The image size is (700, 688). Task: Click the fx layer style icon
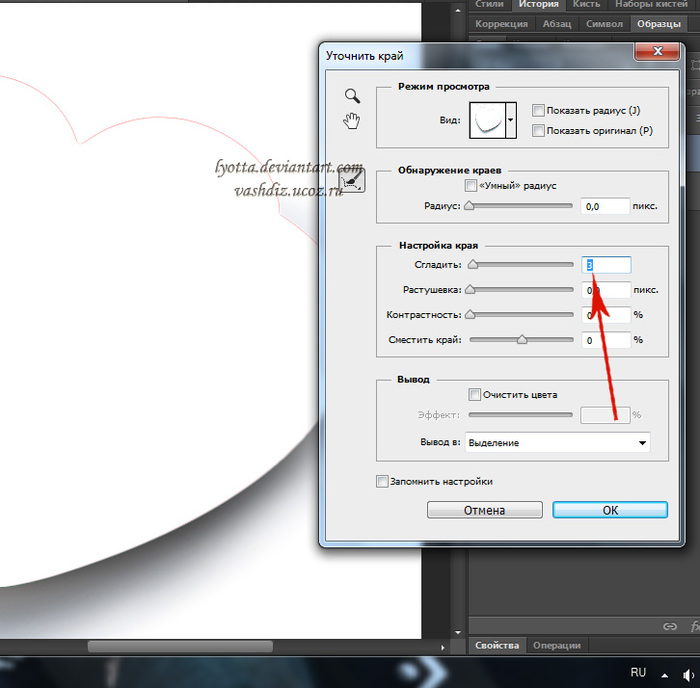[x=694, y=627]
